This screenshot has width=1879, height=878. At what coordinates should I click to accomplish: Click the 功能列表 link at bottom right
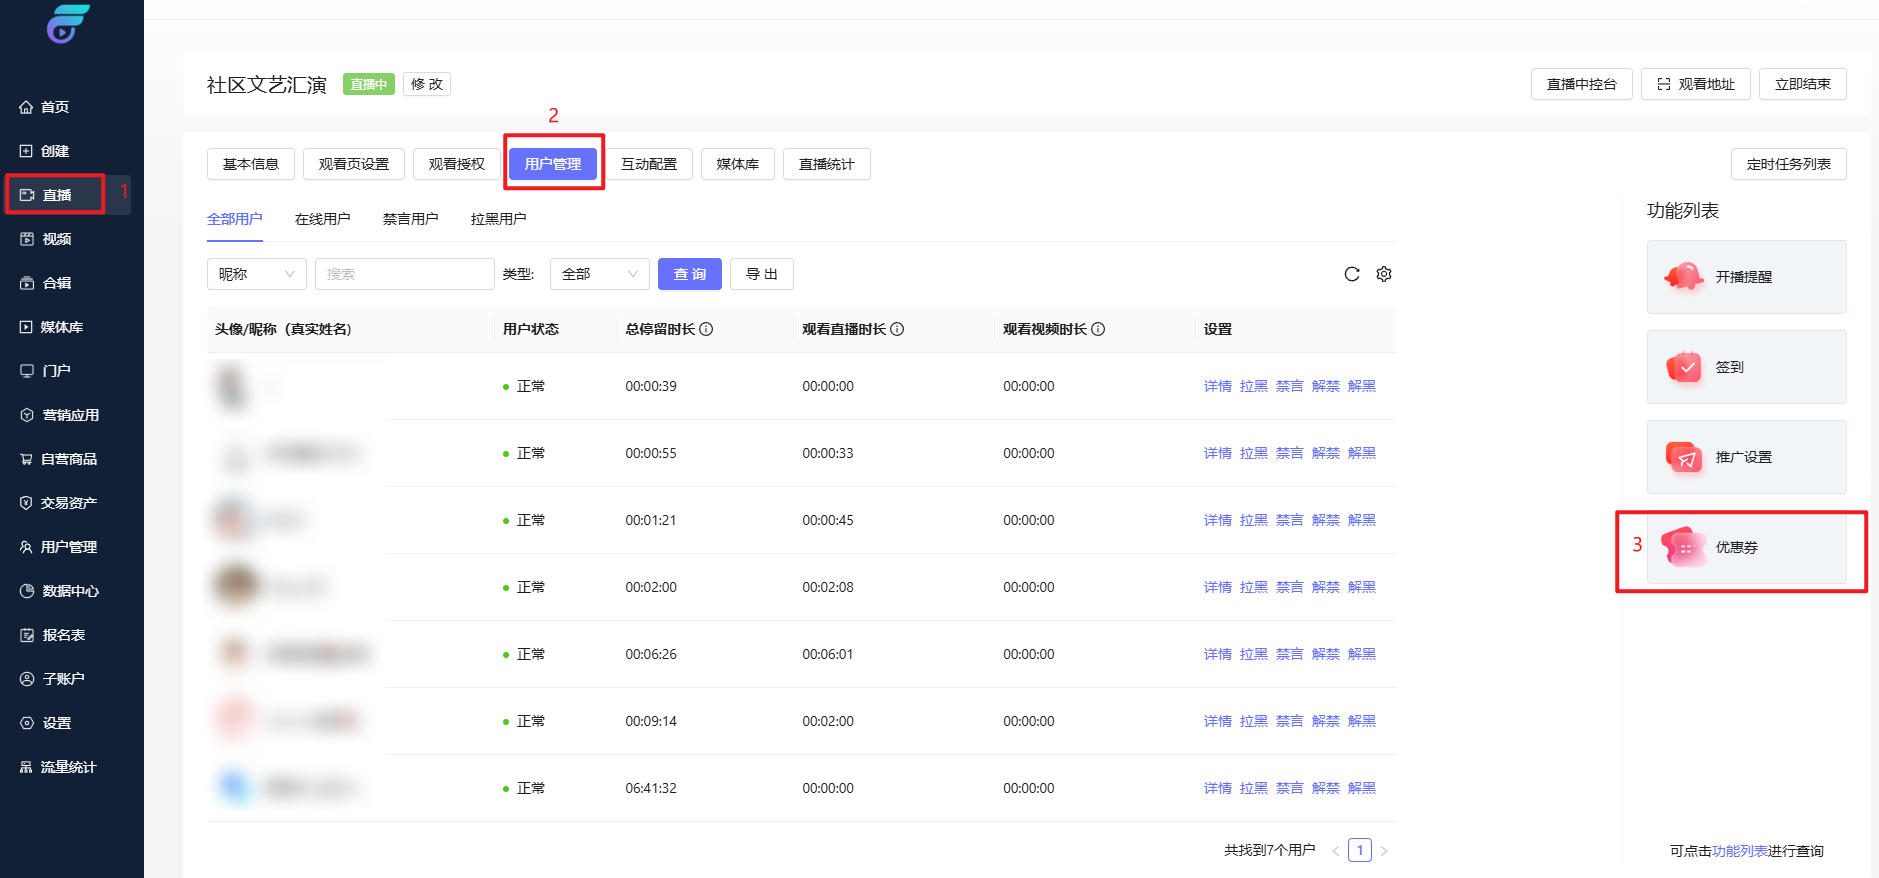click(x=1739, y=851)
